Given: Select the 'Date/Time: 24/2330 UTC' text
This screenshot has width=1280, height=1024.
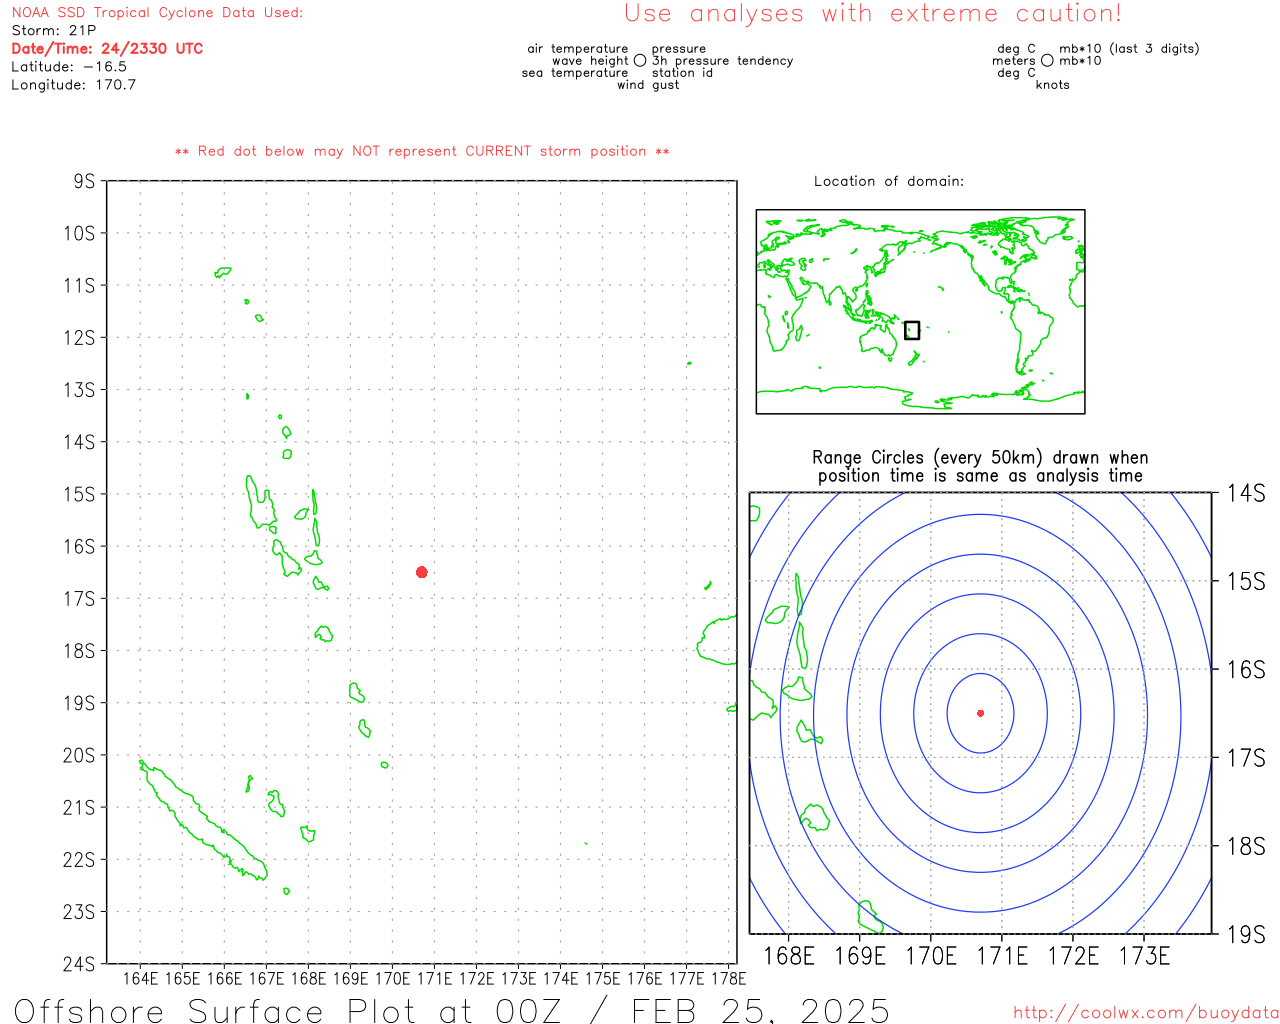Looking at the screenshot, I should click(x=107, y=49).
